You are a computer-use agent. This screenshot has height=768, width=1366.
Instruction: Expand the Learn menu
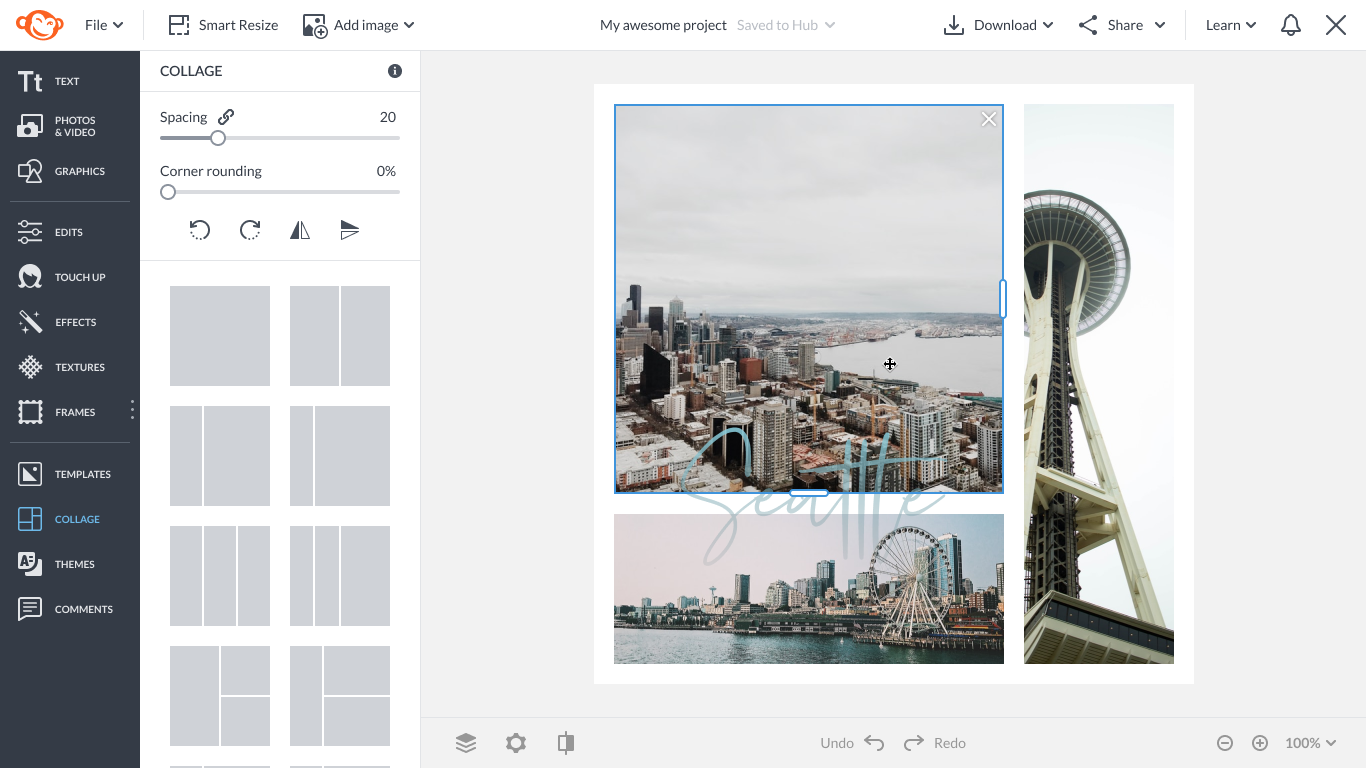point(1231,25)
